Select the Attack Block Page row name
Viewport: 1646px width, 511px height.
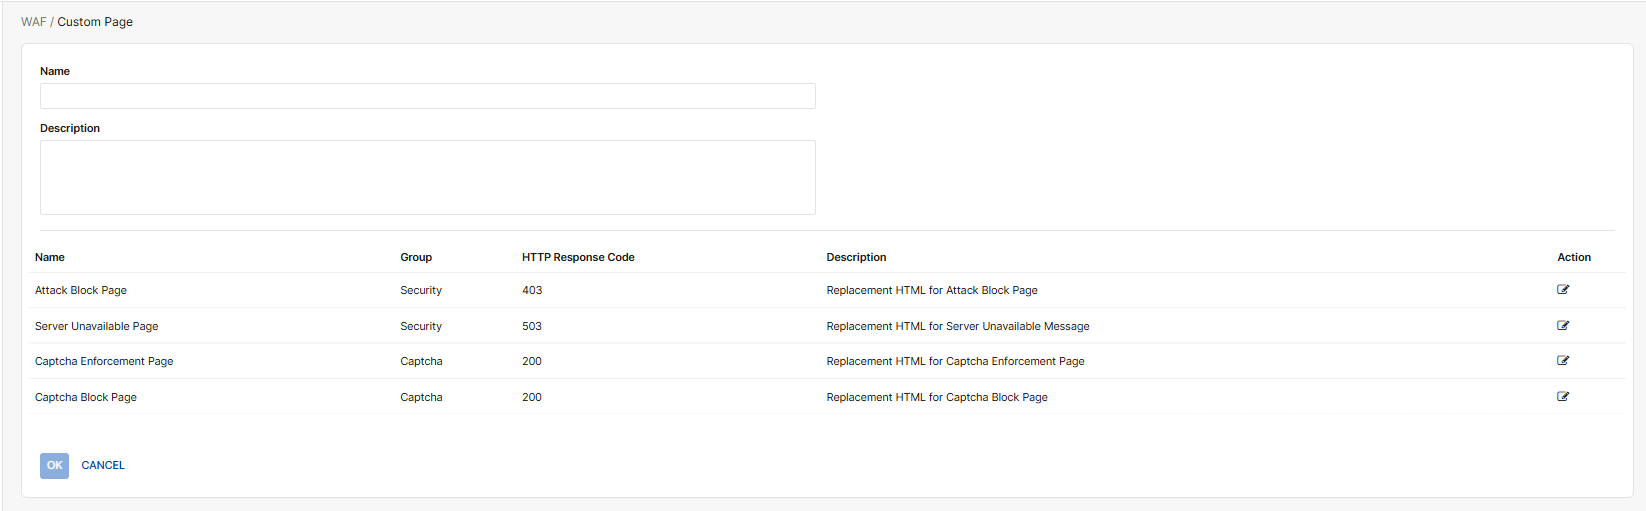coord(81,290)
